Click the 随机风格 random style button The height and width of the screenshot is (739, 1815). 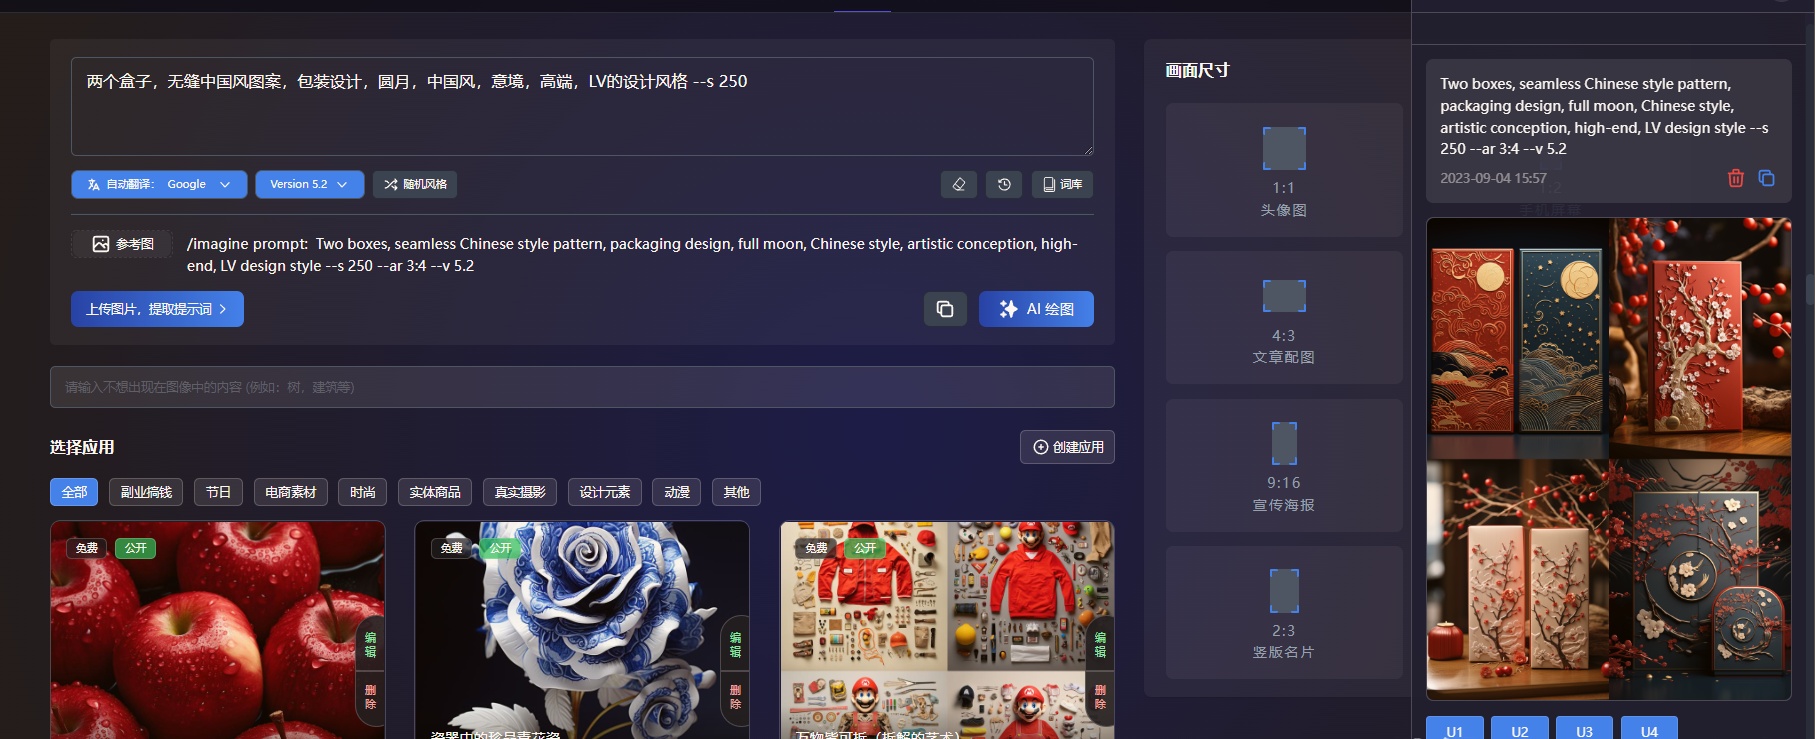[415, 184]
